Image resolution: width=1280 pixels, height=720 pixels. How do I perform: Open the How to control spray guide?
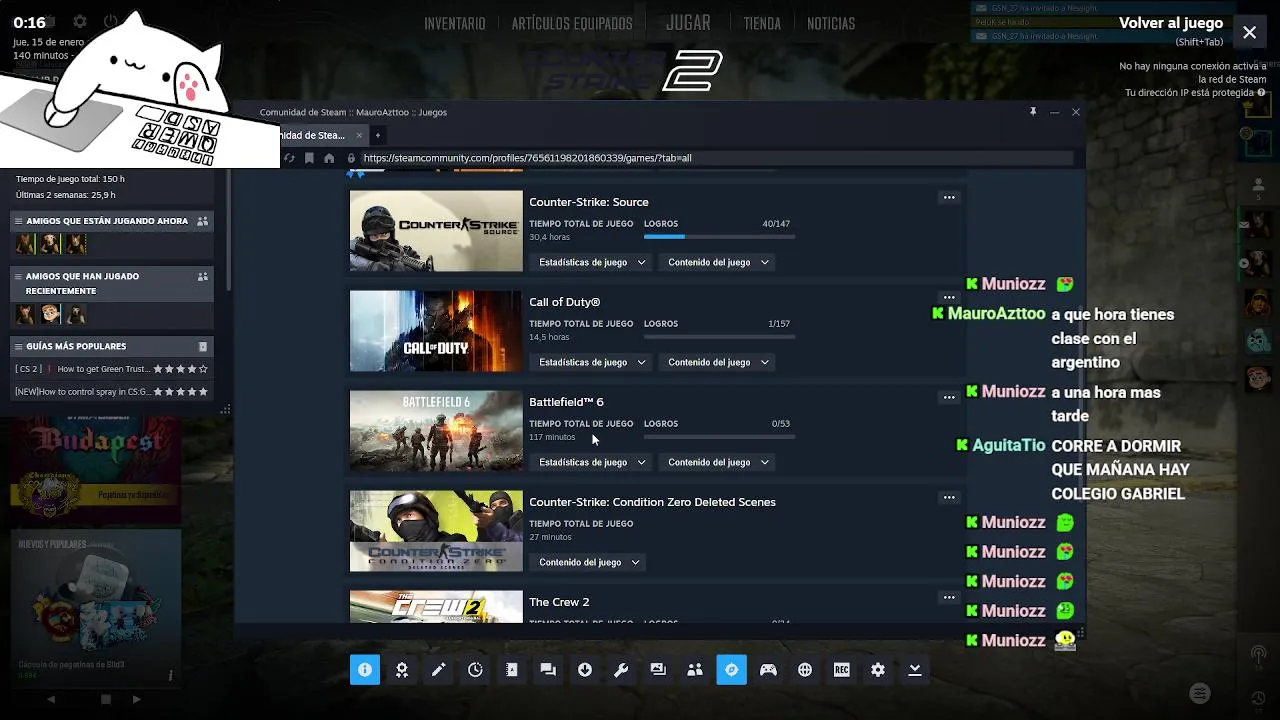click(111, 392)
